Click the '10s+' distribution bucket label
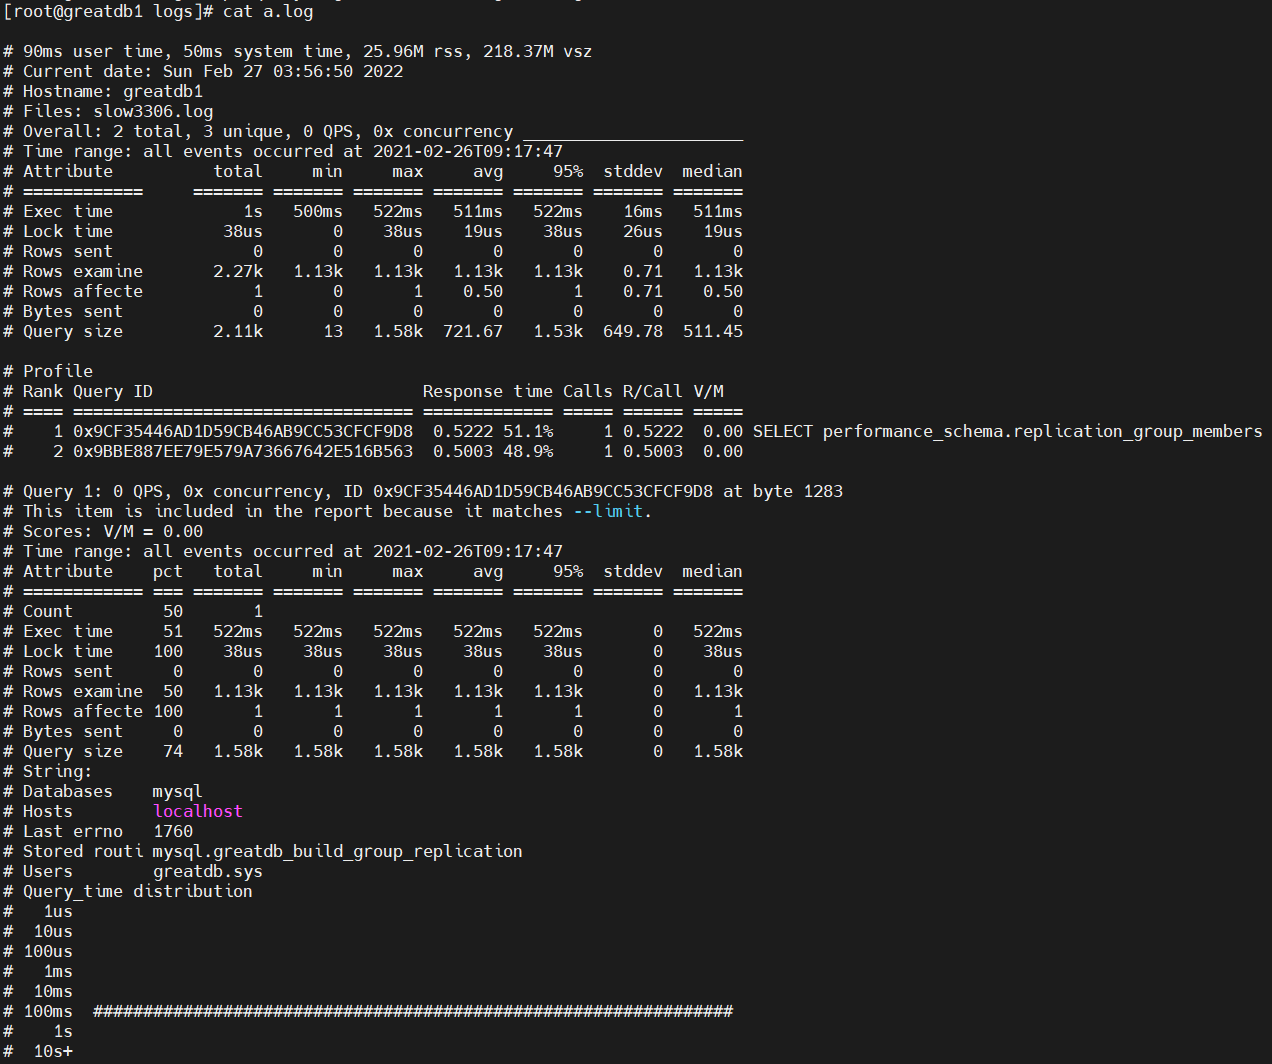Screen dimensions: 1272x1064 53,1051
